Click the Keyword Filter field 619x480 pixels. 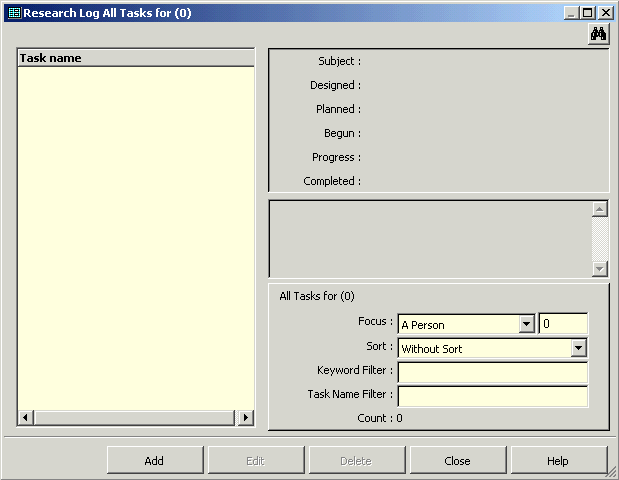coord(492,372)
